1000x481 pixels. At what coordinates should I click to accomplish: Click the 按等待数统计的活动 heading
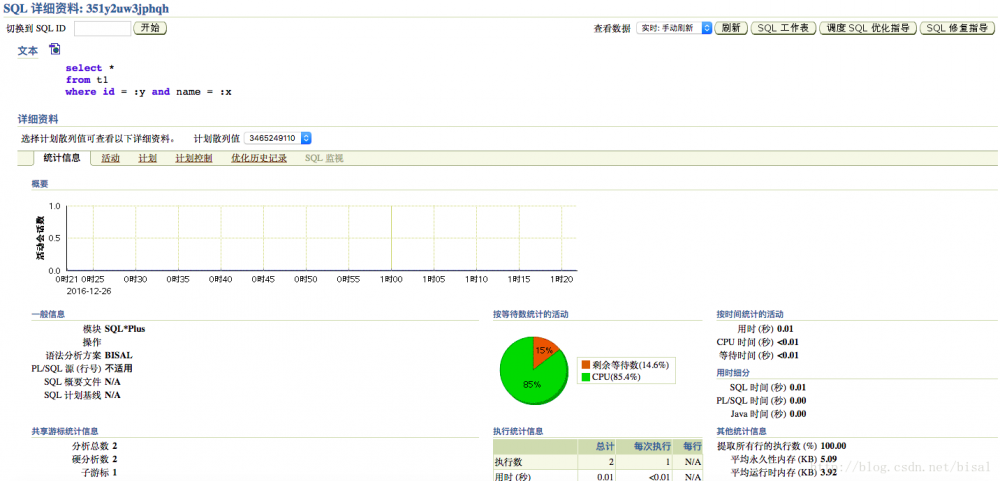pos(531,314)
